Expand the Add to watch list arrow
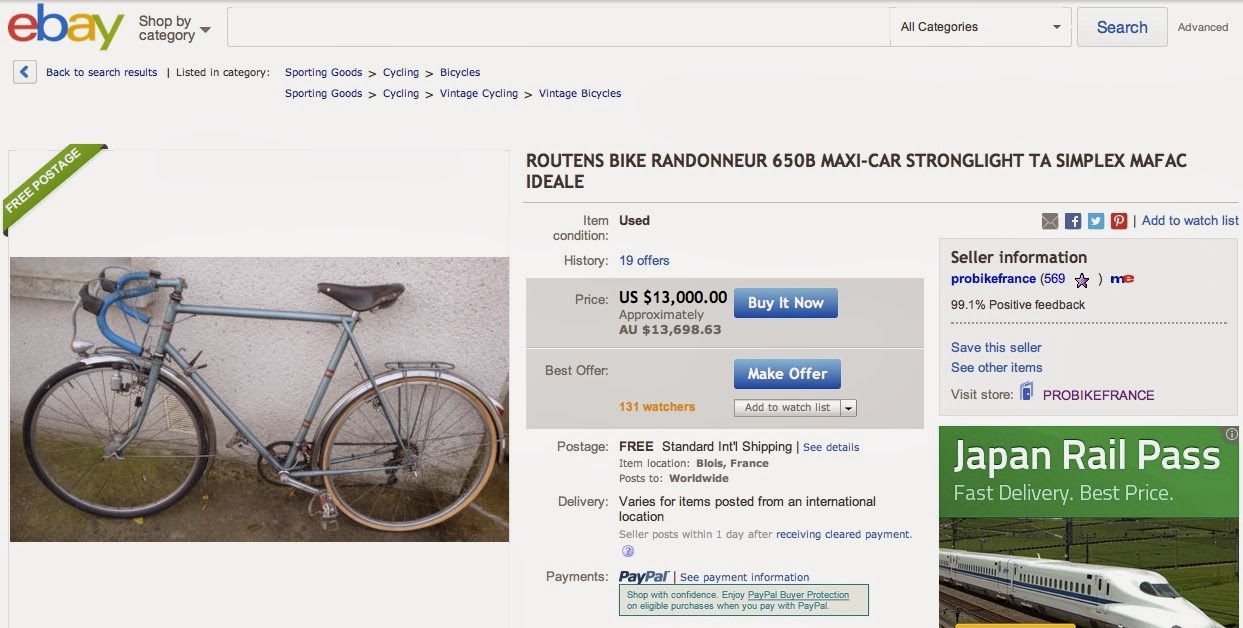Screen dimensions: 1243x628 click(849, 408)
